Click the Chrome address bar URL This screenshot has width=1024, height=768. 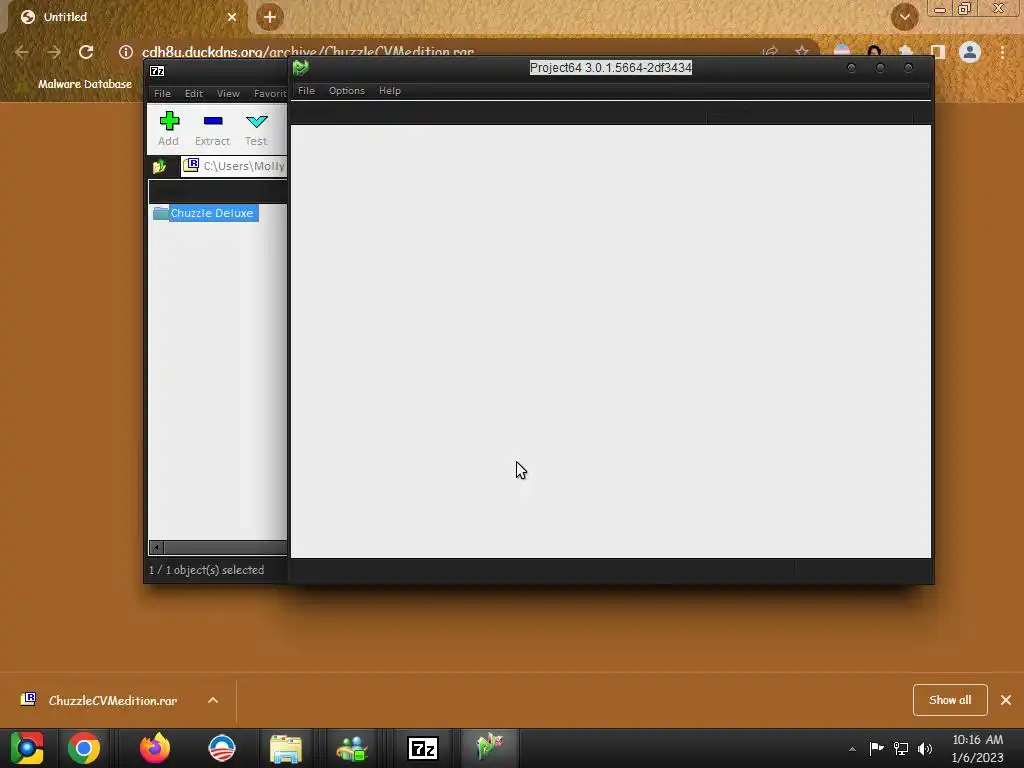pyautogui.click(x=308, y=52)
